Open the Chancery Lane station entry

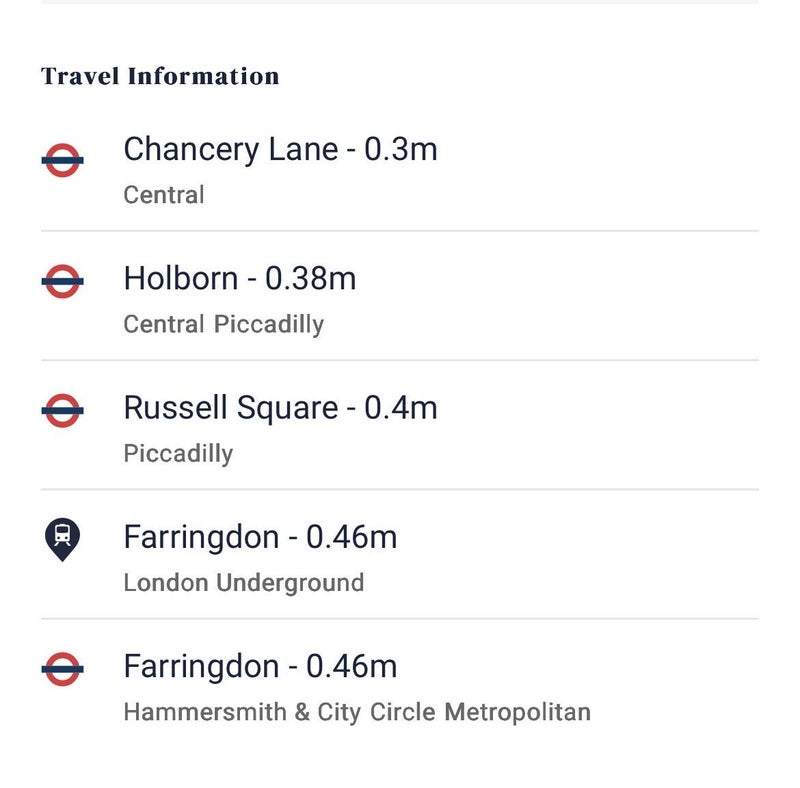point(230,150)
